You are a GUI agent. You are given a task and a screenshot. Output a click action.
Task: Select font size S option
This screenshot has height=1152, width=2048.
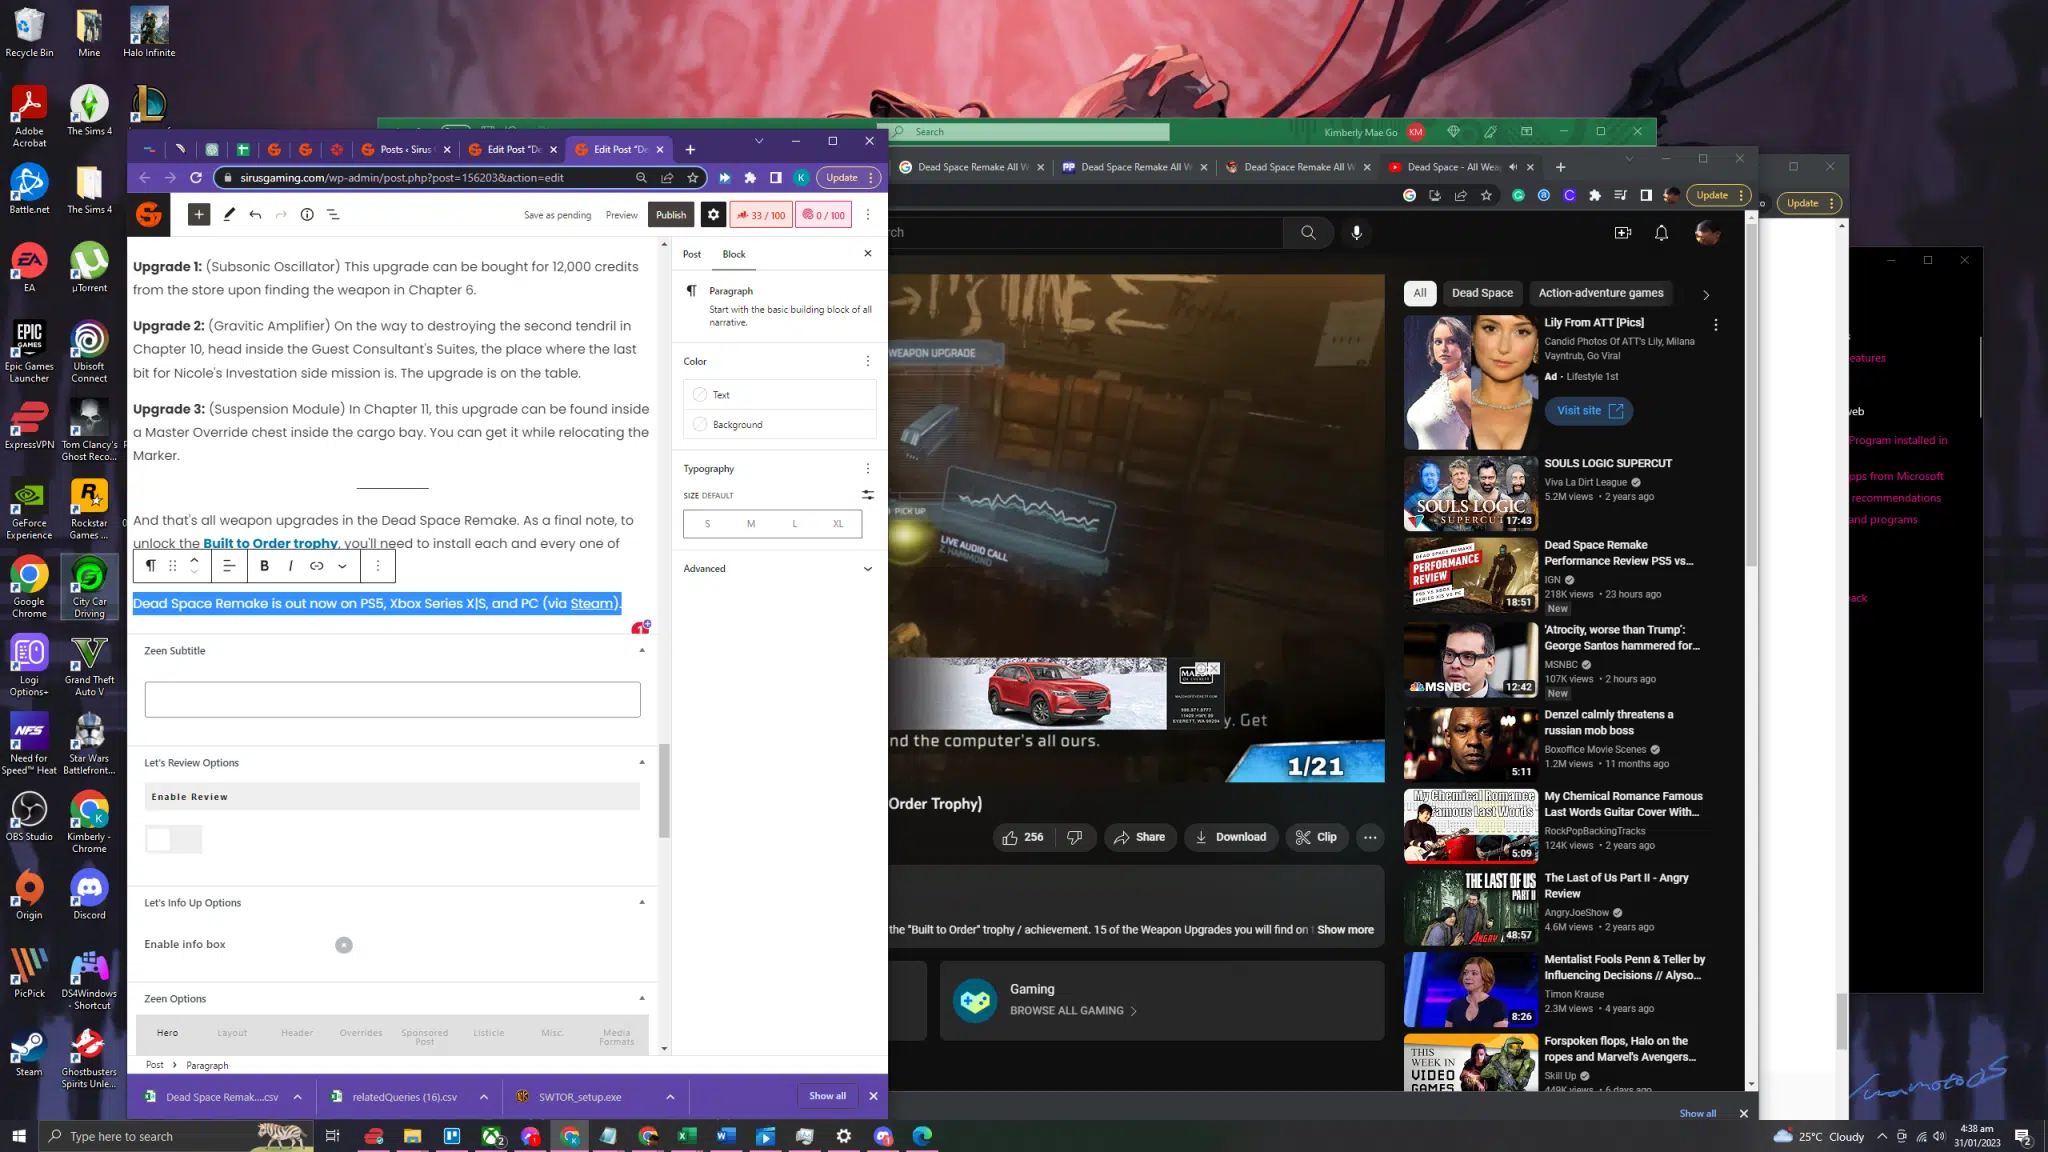coord(707,524)
